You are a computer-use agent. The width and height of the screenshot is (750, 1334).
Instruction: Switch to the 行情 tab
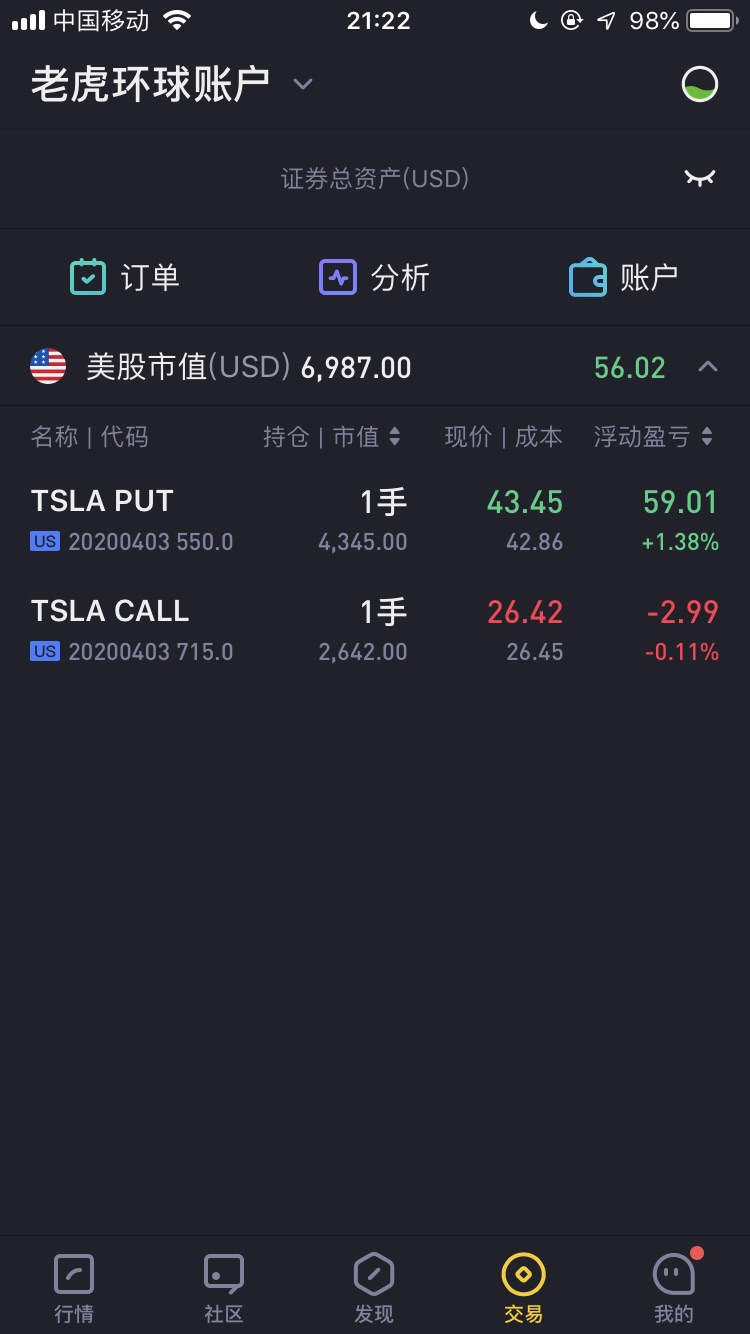coord(74,1289)
